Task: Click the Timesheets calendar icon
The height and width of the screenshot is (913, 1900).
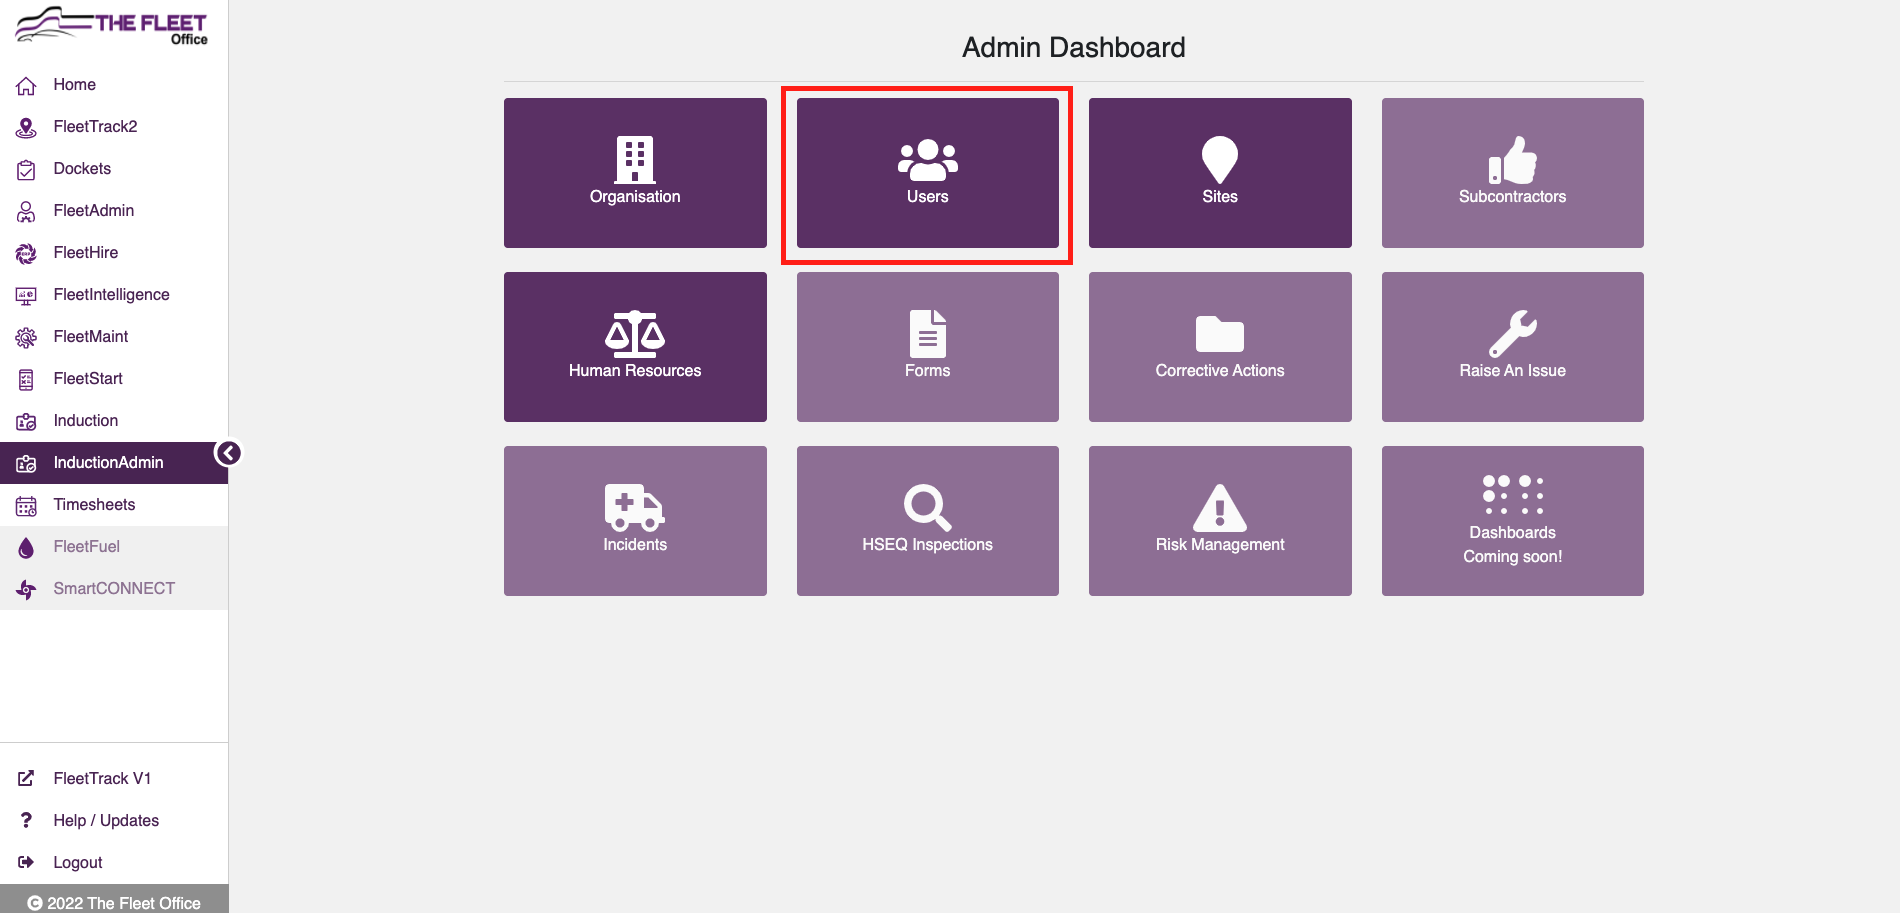Action: [x=26, y=506]
